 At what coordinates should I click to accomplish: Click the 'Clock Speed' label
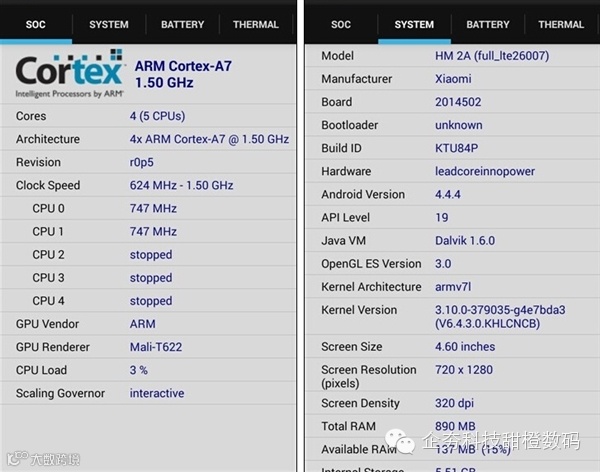click(48, 185)
